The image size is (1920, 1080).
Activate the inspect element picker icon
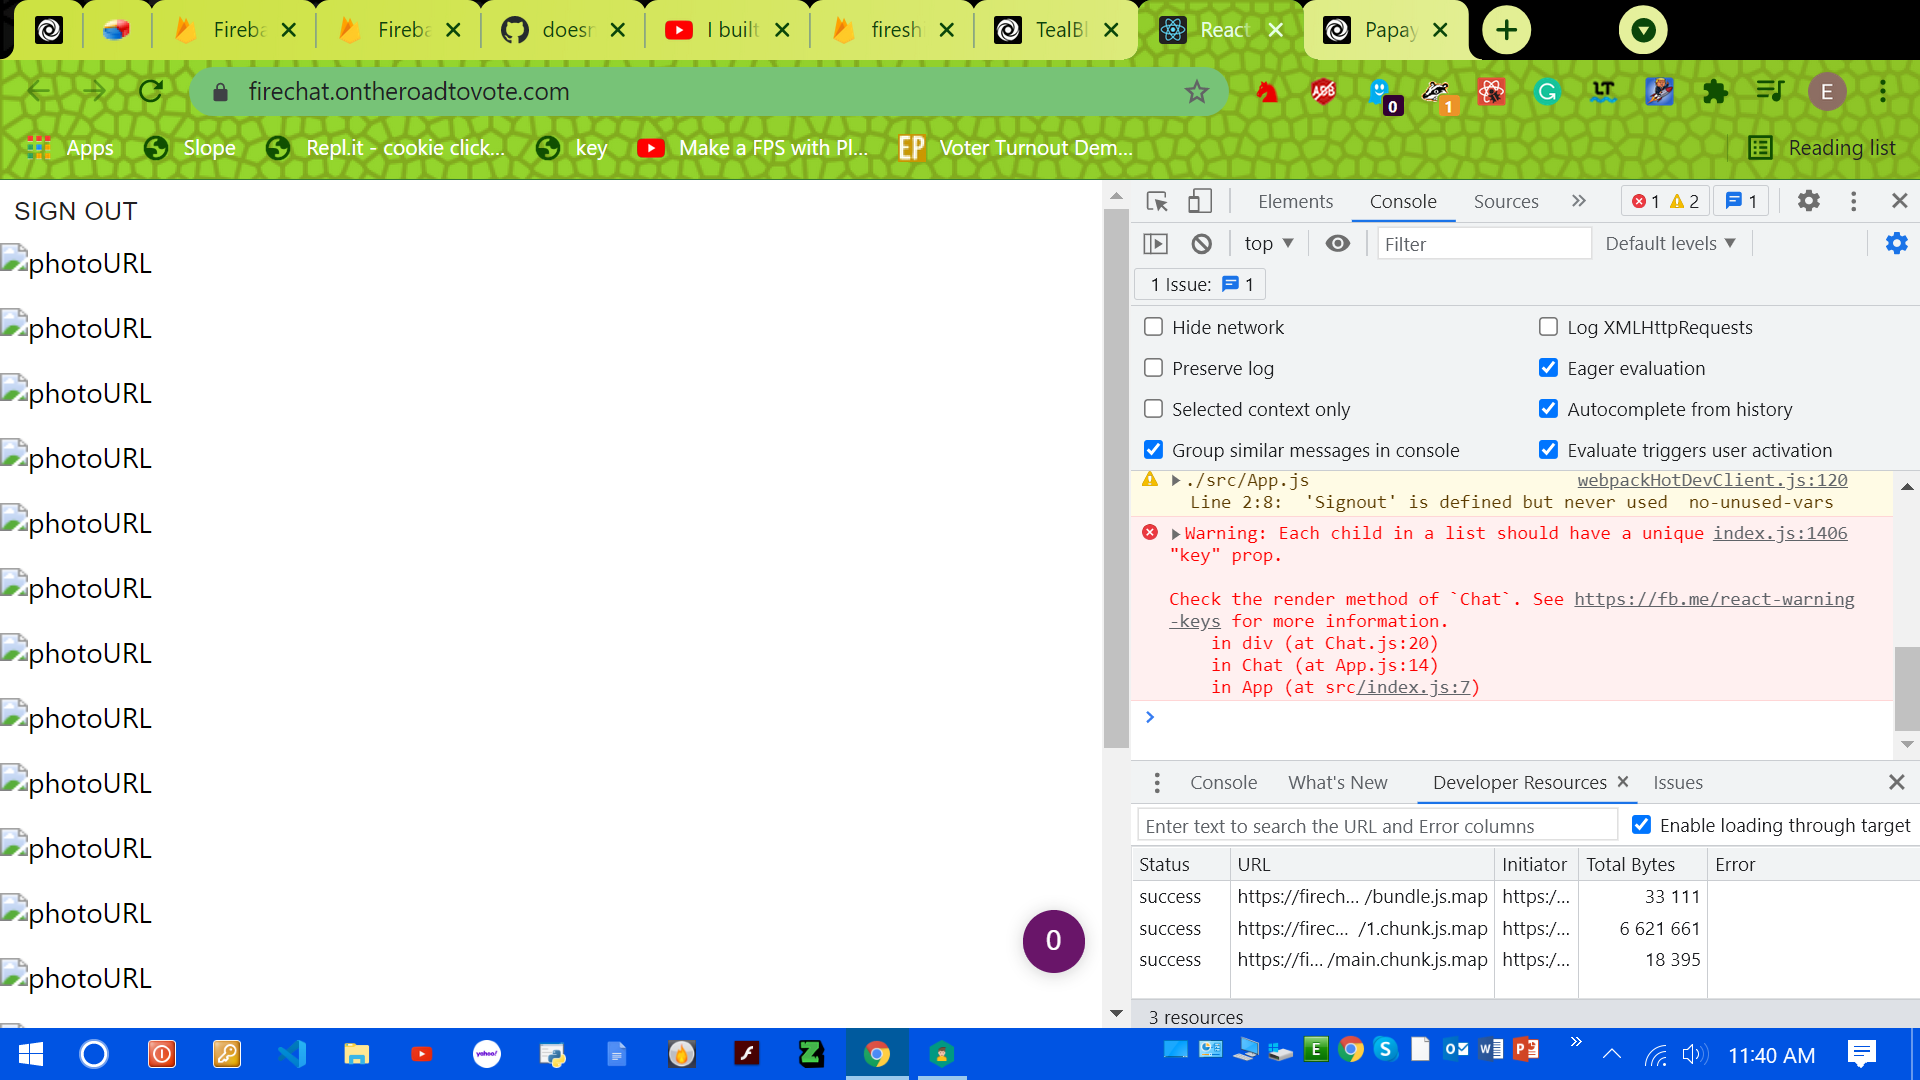(x=1157, y=201)
